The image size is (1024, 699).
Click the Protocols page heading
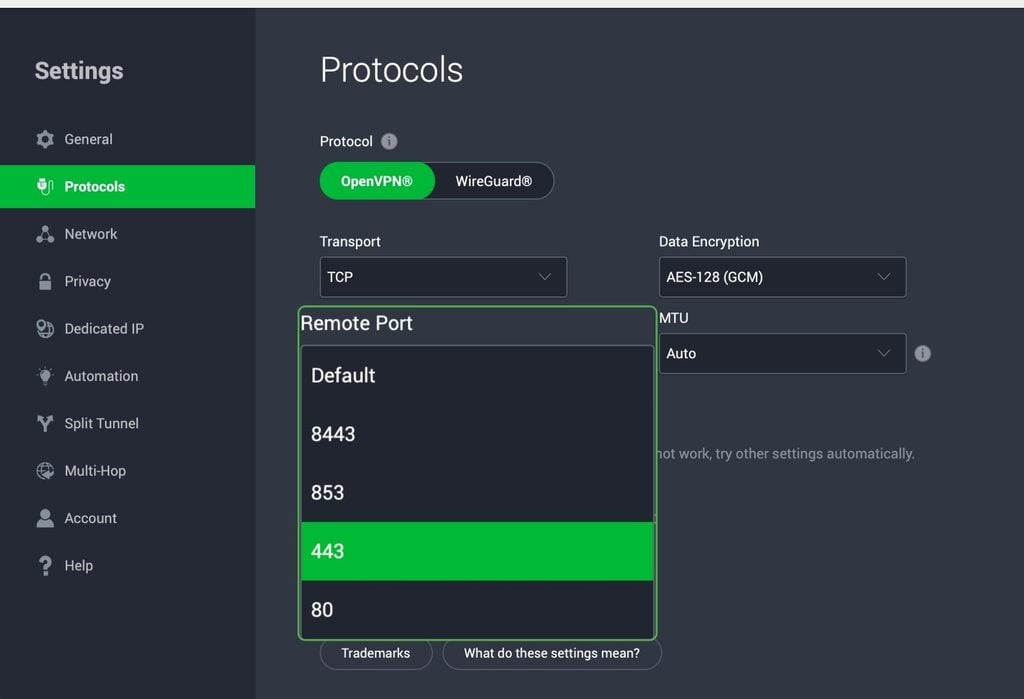click(391, 70)
